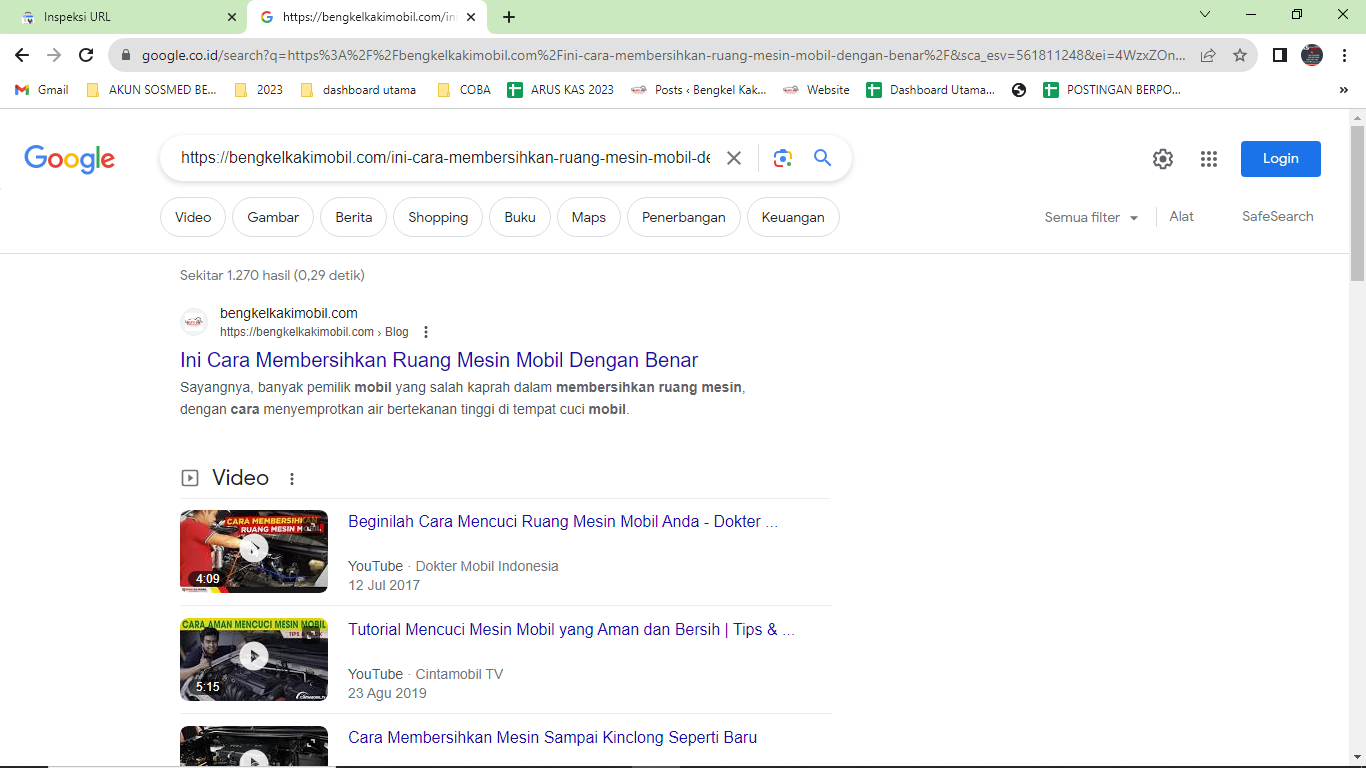Open Tutorial Mencuci Mesin Mobil video link
This screenshot has height=768, width=1366.
click(x=572, y=630)
